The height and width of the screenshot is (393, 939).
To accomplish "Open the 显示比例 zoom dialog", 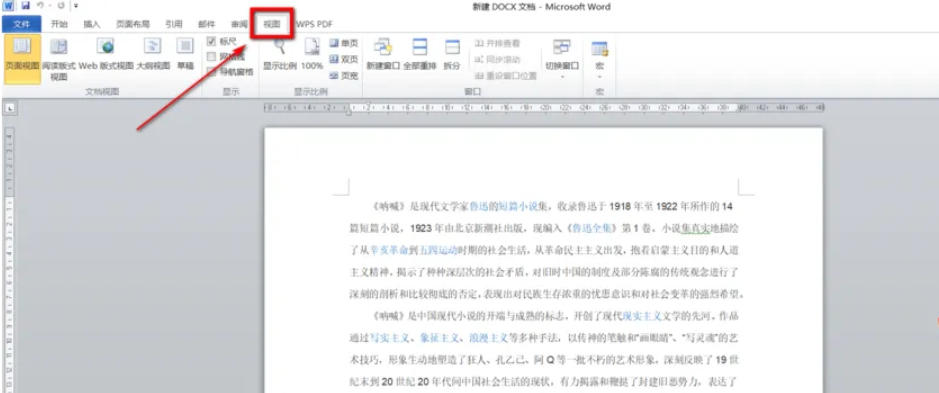I will pos(280,55).
